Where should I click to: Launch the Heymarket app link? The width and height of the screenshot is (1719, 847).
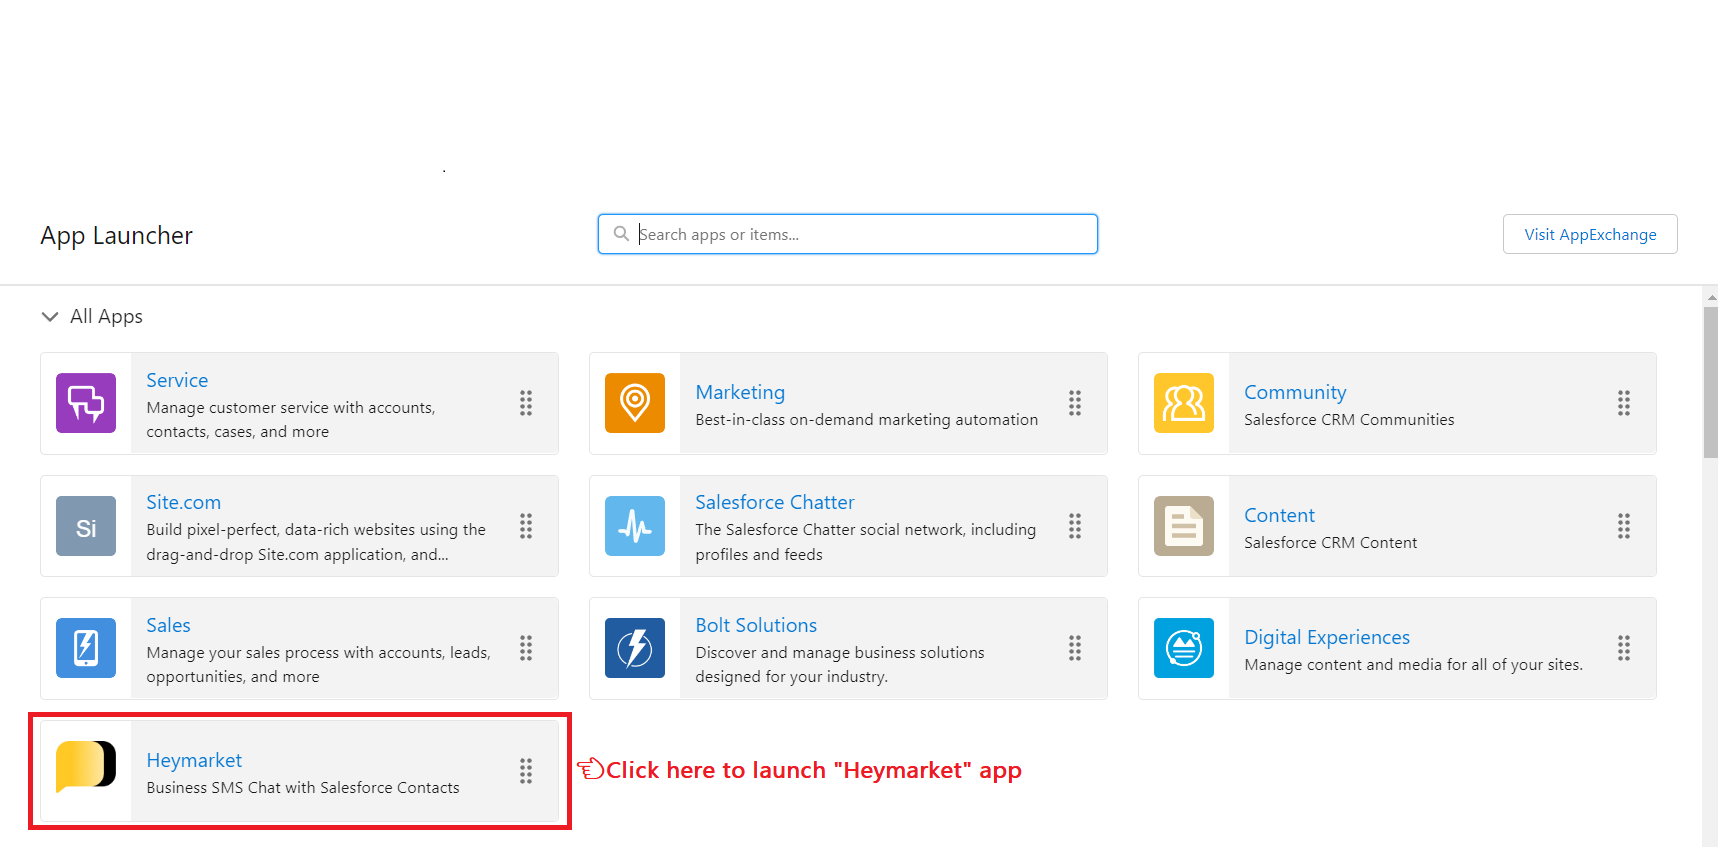coord(194,760)
